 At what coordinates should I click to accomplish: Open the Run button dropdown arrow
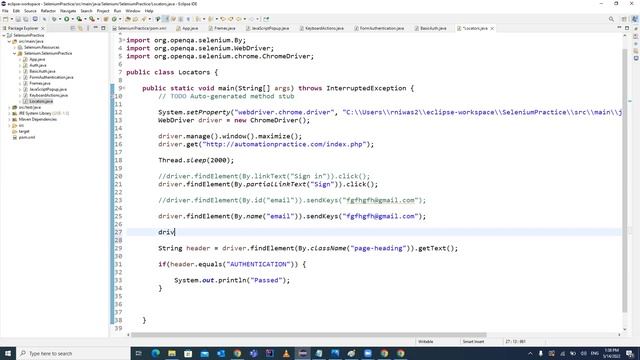(72, 19)
